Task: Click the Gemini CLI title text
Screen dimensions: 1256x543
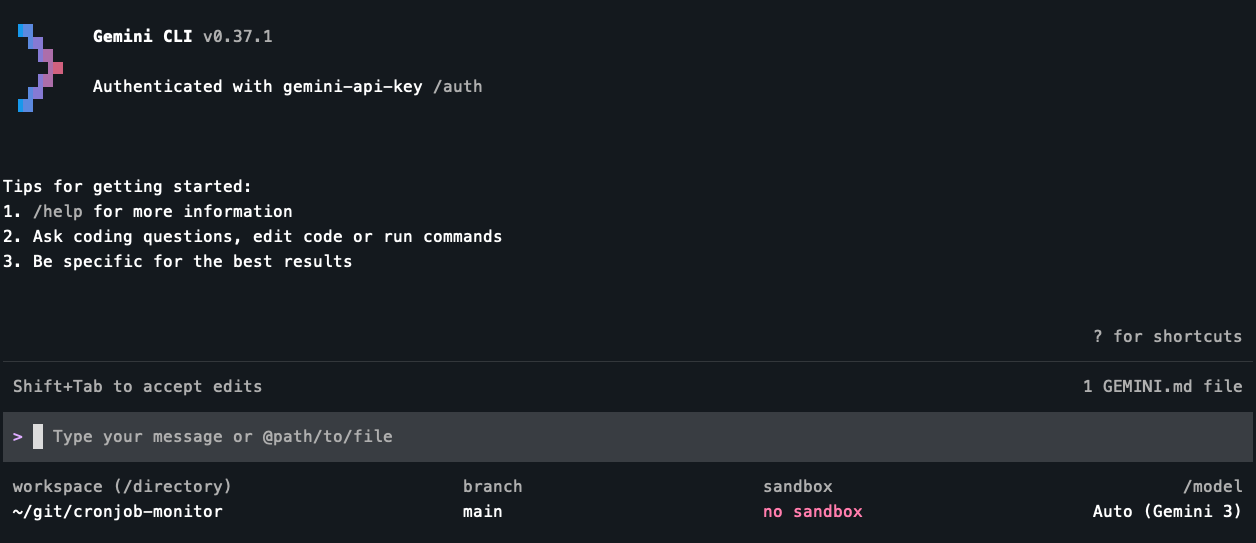Action: click(142, 36)
